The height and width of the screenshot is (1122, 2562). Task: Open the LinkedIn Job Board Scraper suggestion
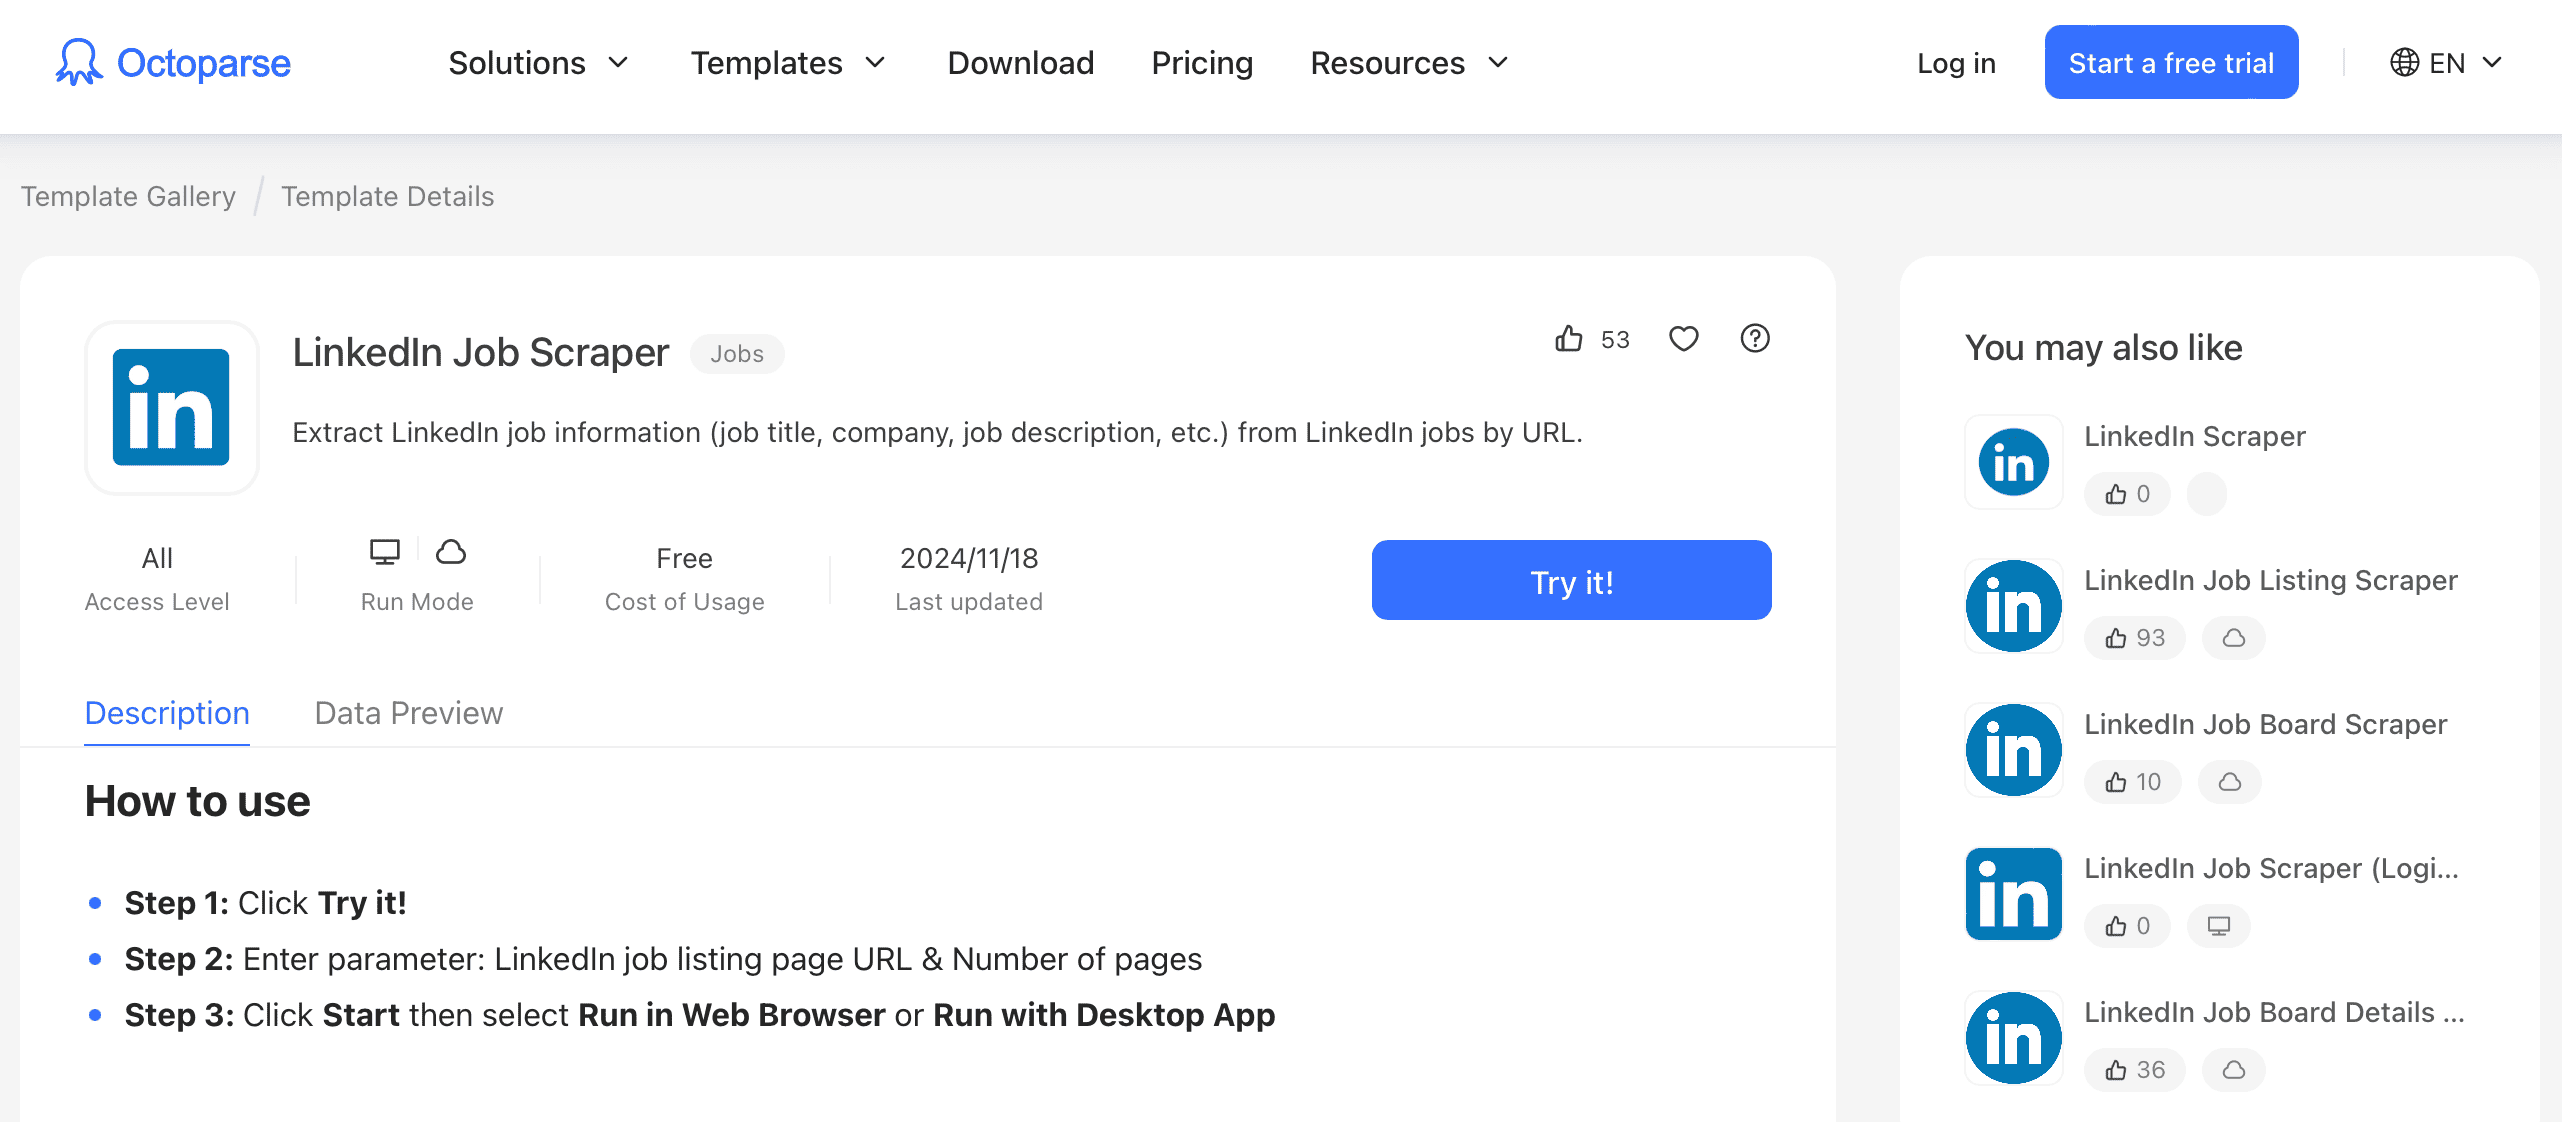pos(2265,724)
